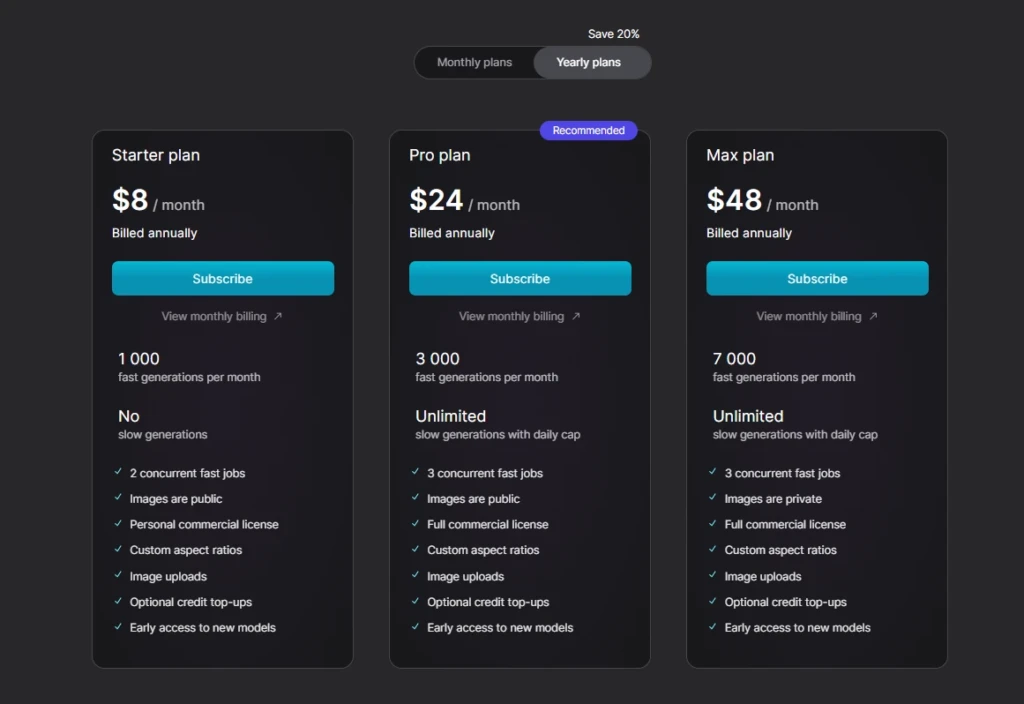Subscribe to the Starter plan
Image resolution: width=1024 pixels, height=704 pixels.
[x=223, y=278]
